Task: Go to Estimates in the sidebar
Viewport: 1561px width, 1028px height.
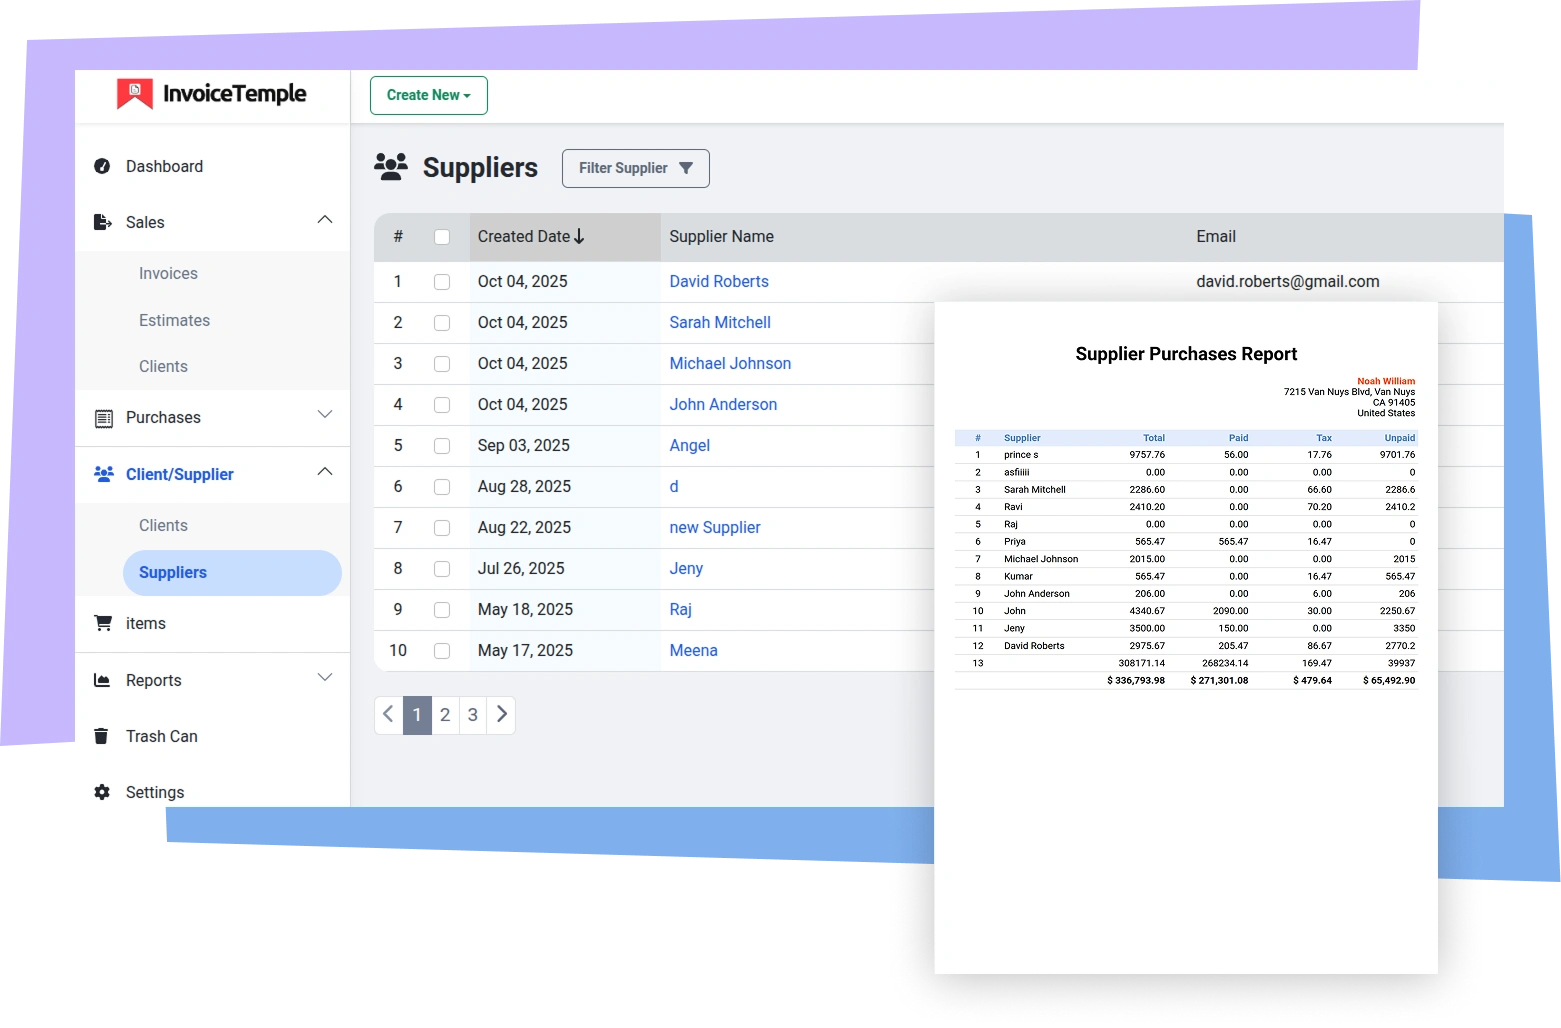Action: pyautogui.click(x=174, y=320)
